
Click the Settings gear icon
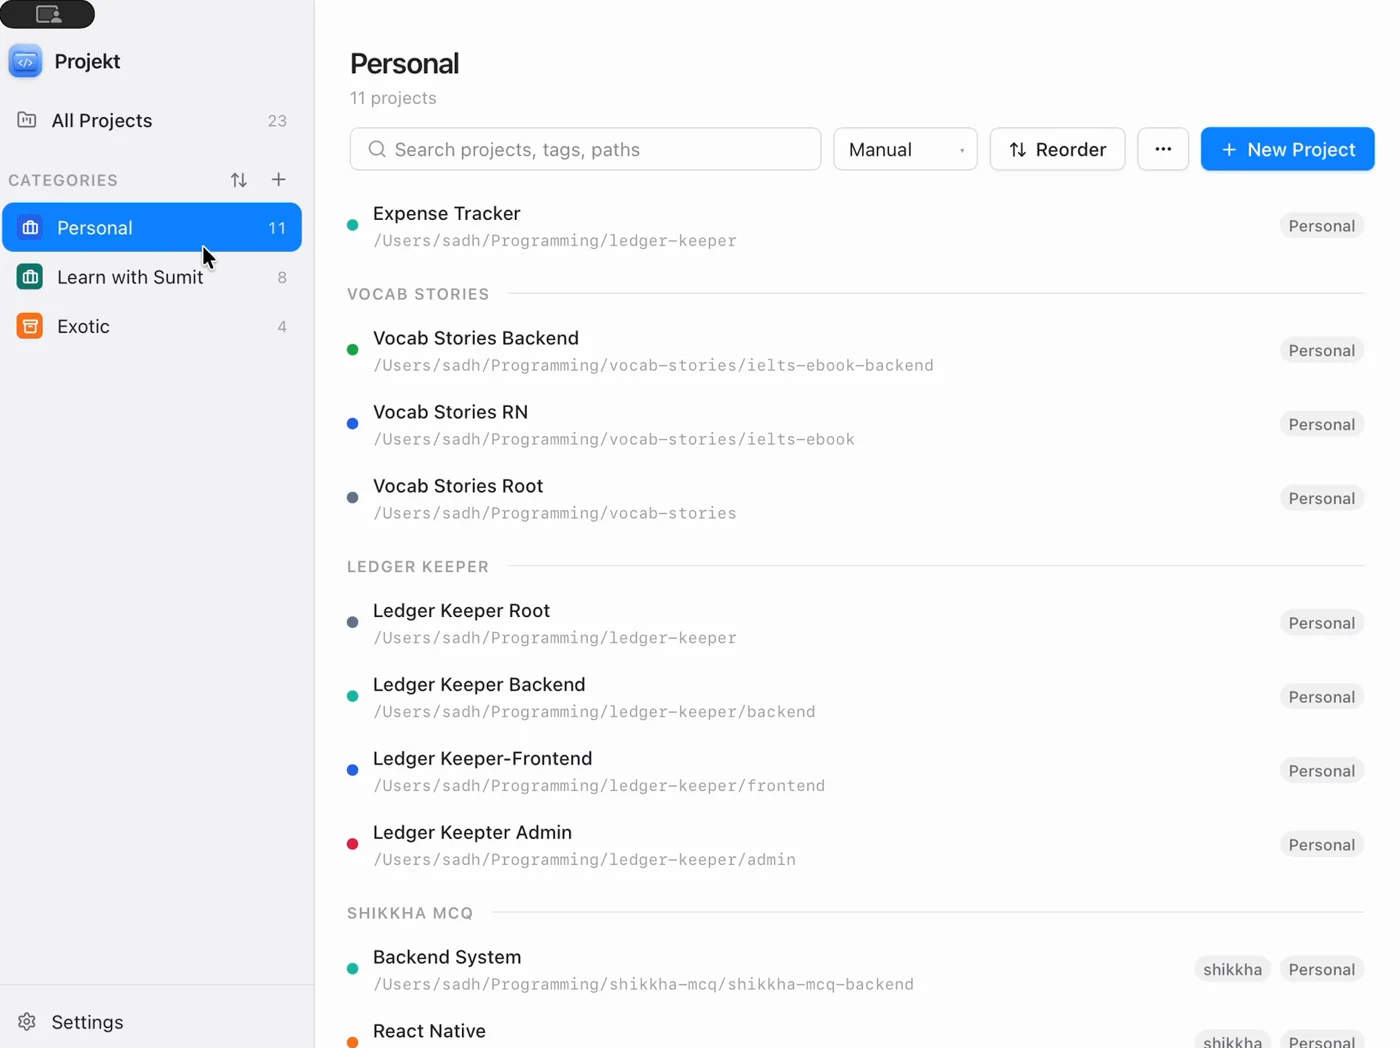[27, 1022]
